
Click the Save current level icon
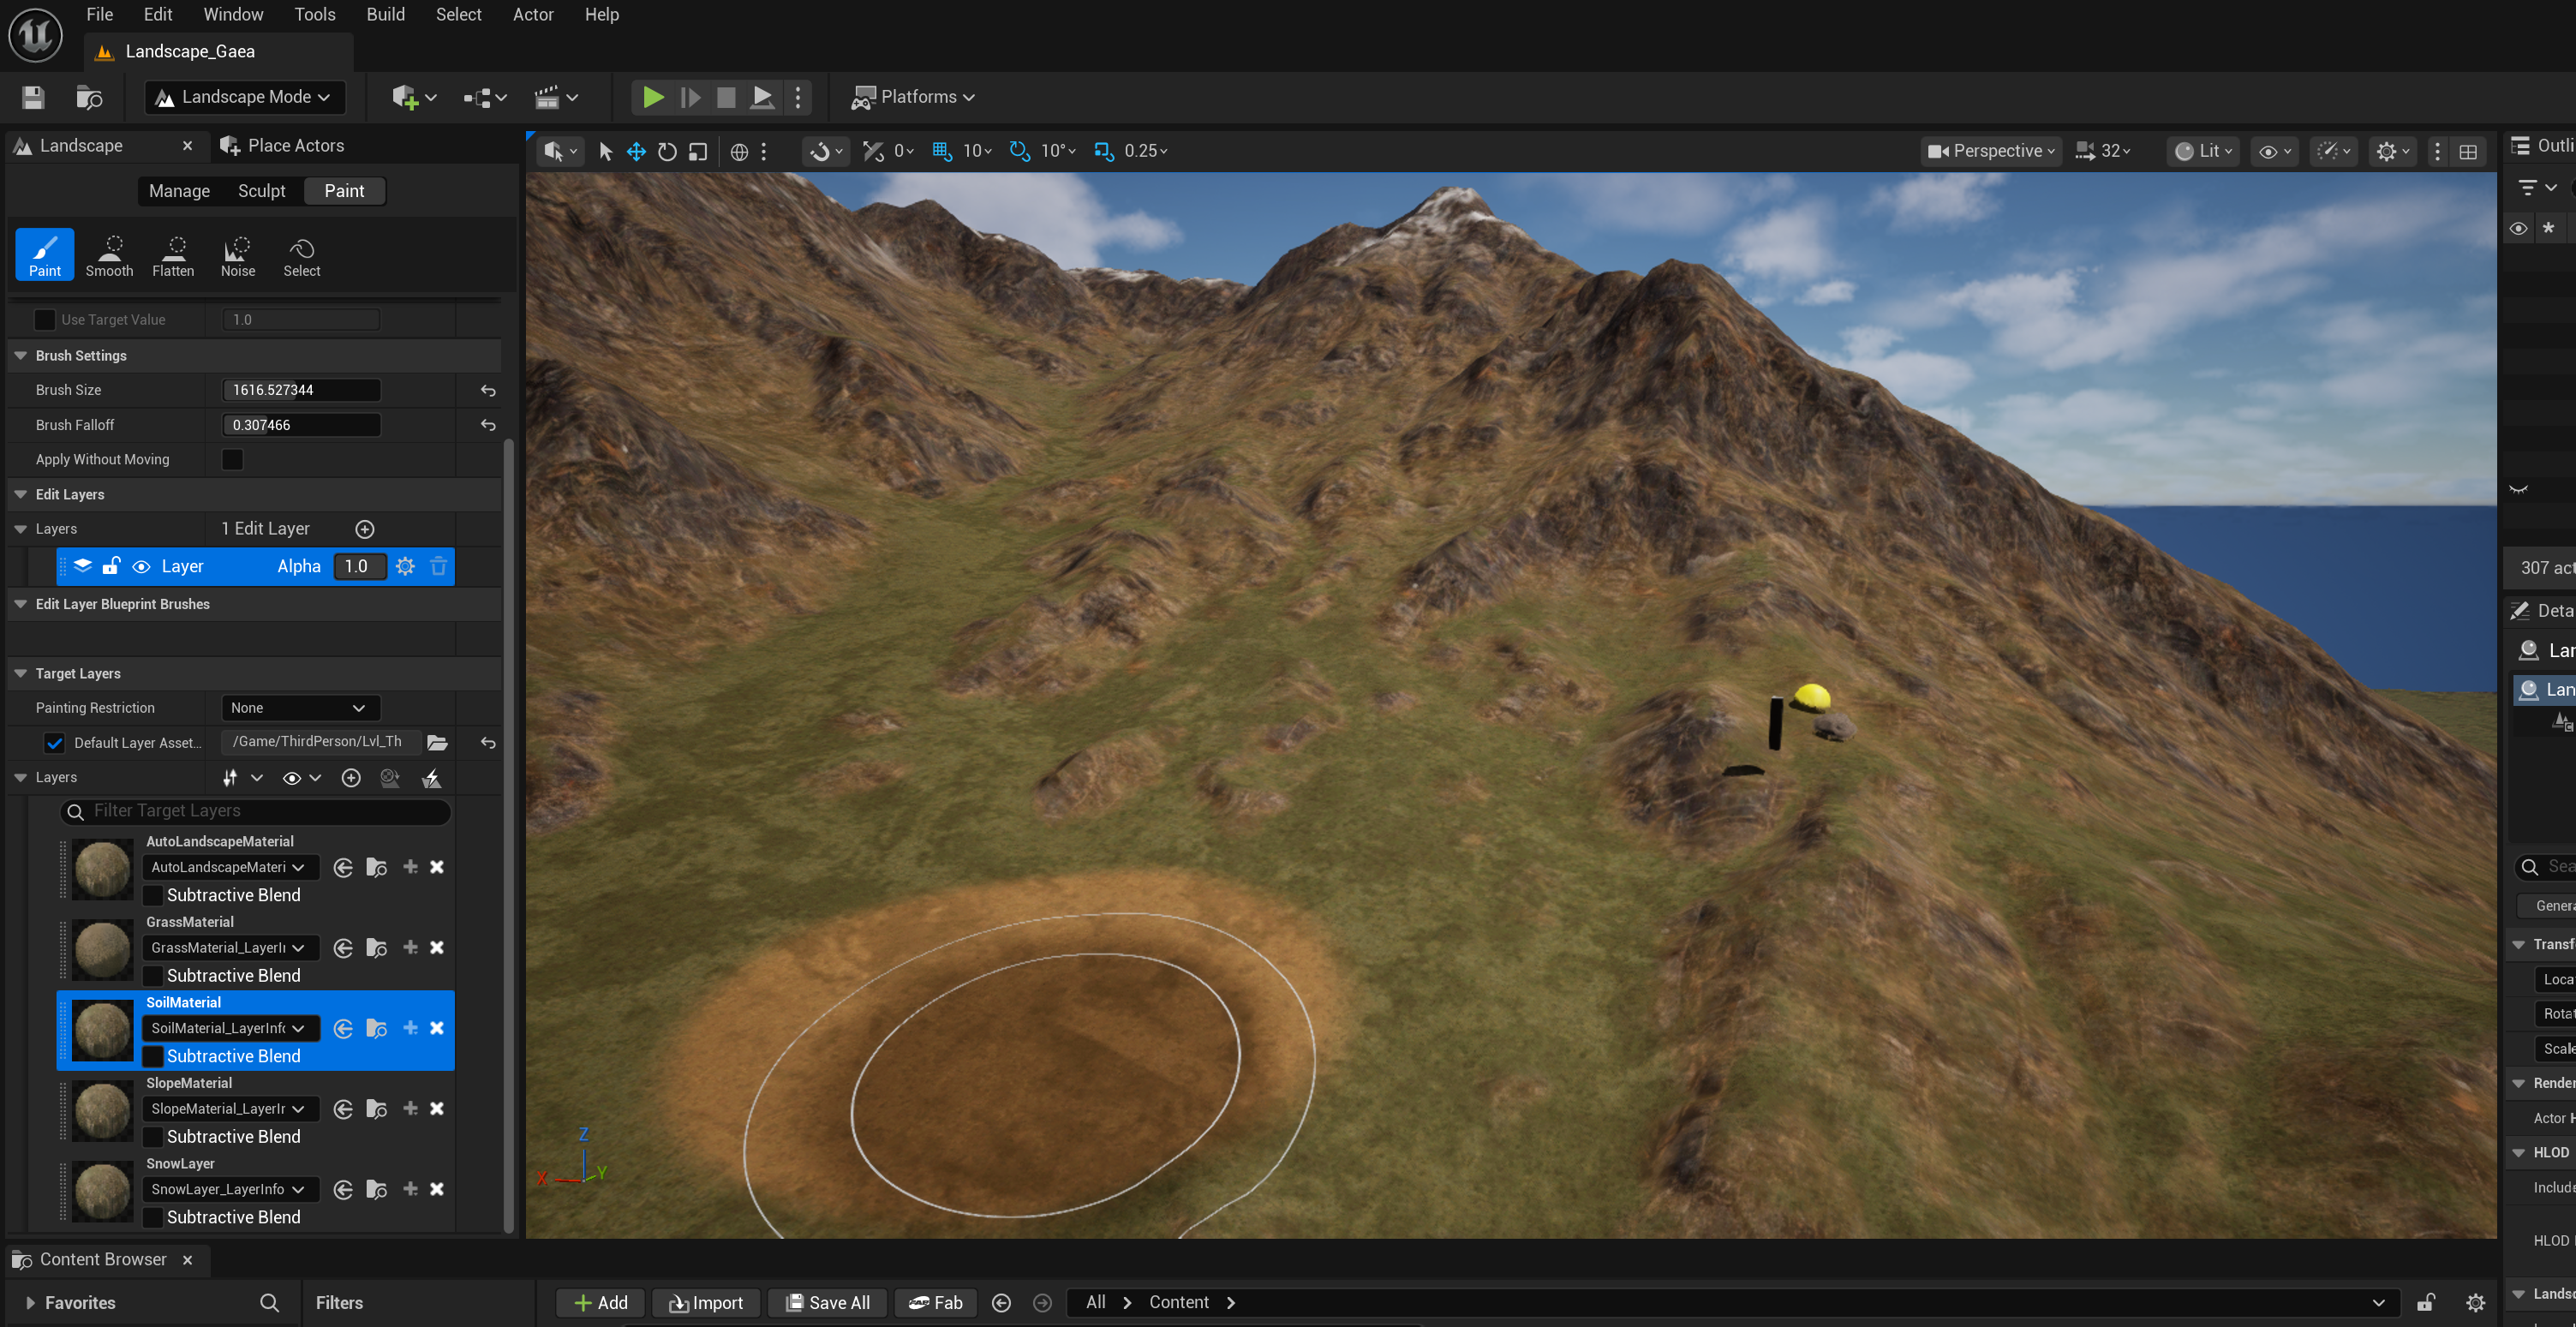[33, 97]
